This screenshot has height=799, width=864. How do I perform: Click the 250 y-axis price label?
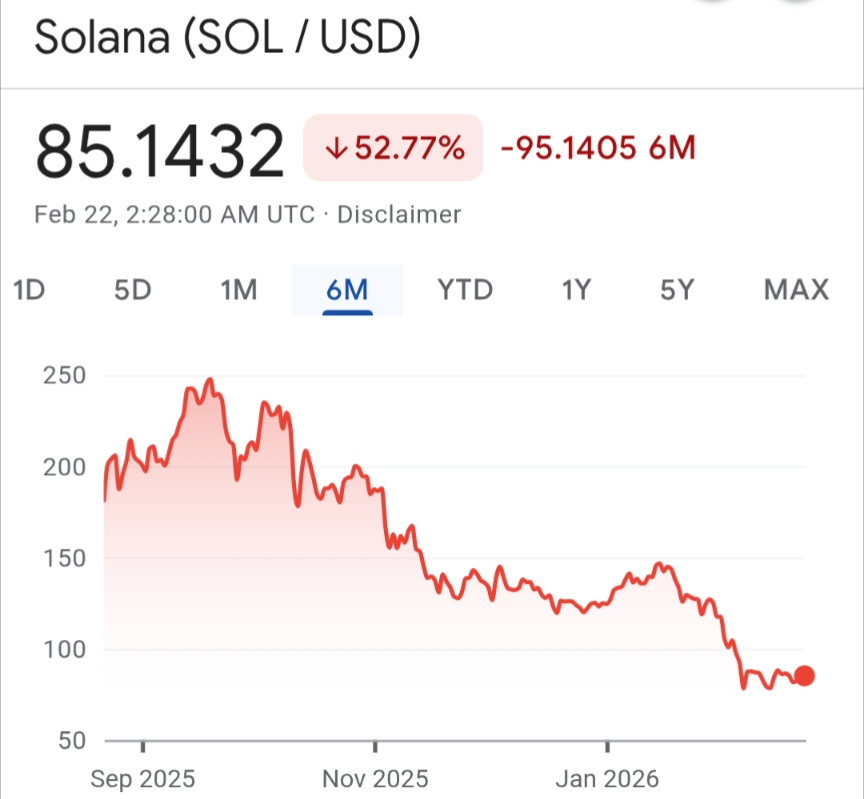tap(64, 376)
